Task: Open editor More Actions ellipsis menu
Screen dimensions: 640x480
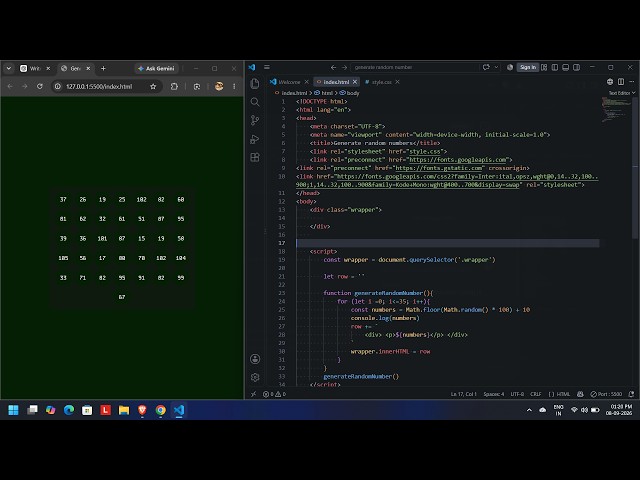Action: click(x=632, y=82)
